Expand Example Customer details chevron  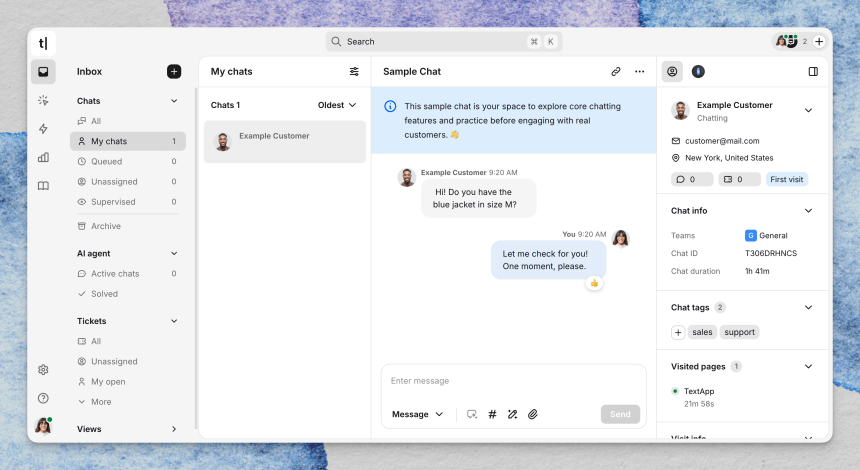tap(808, 110)
